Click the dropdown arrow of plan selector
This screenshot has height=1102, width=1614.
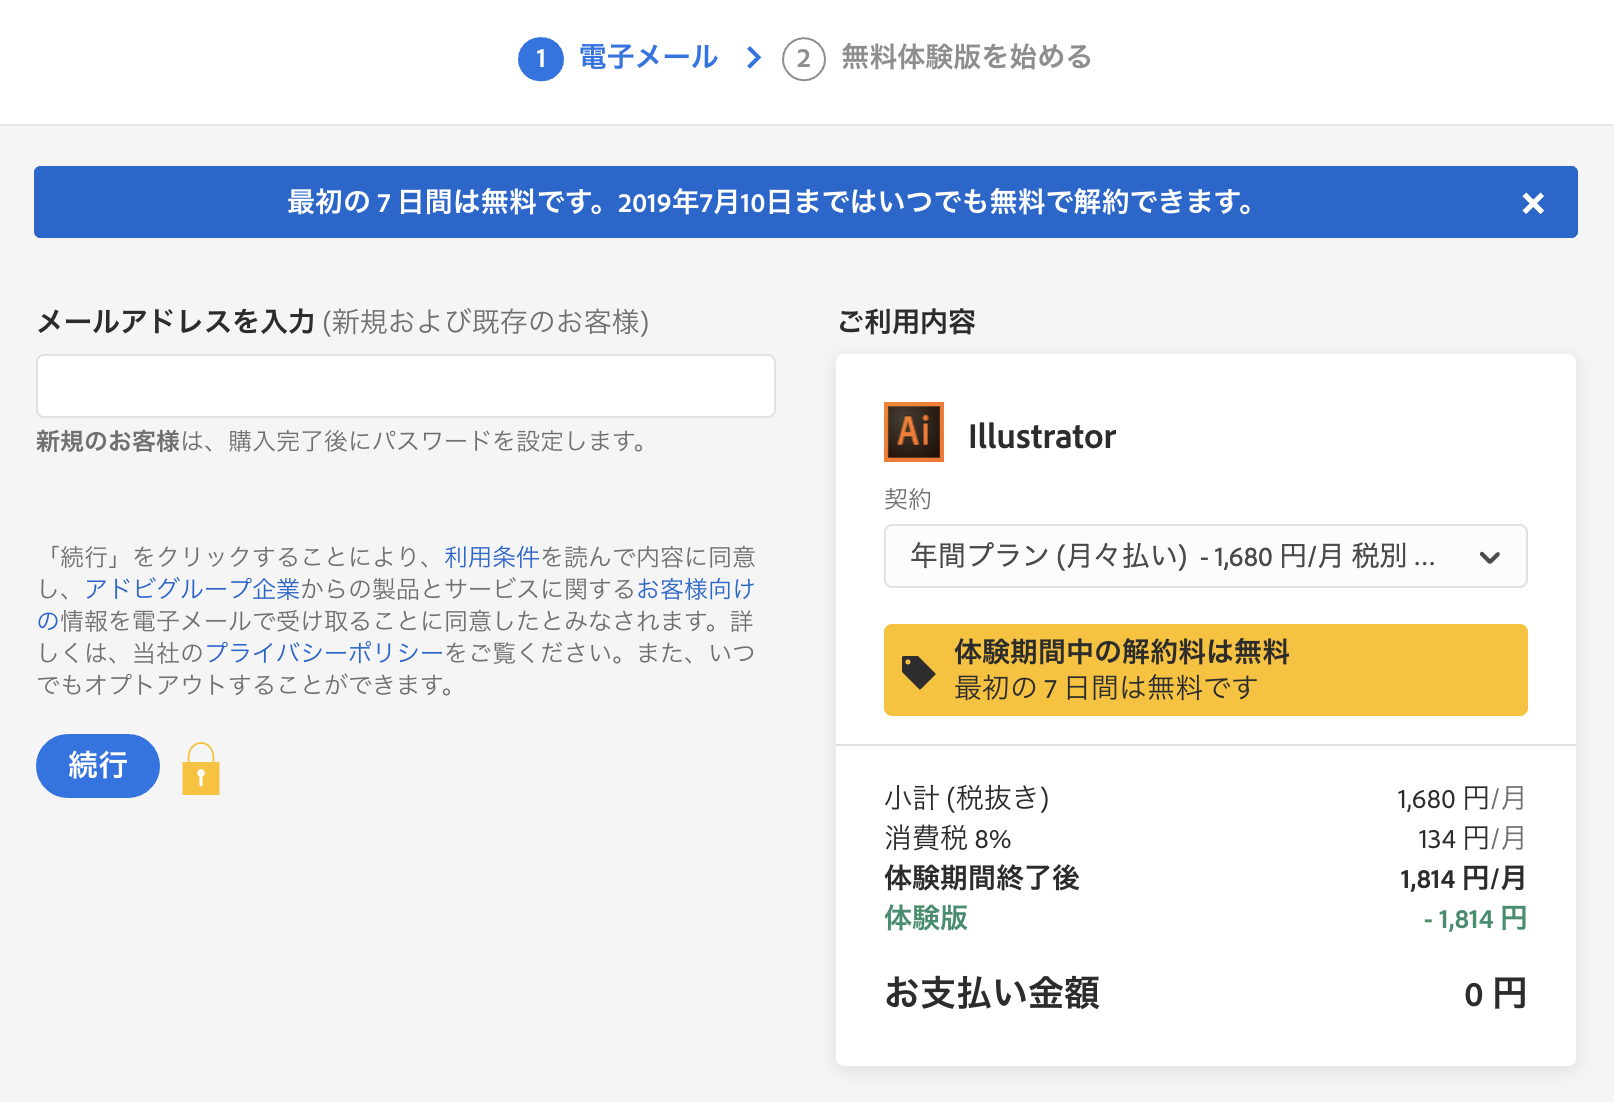[1489, 557]
